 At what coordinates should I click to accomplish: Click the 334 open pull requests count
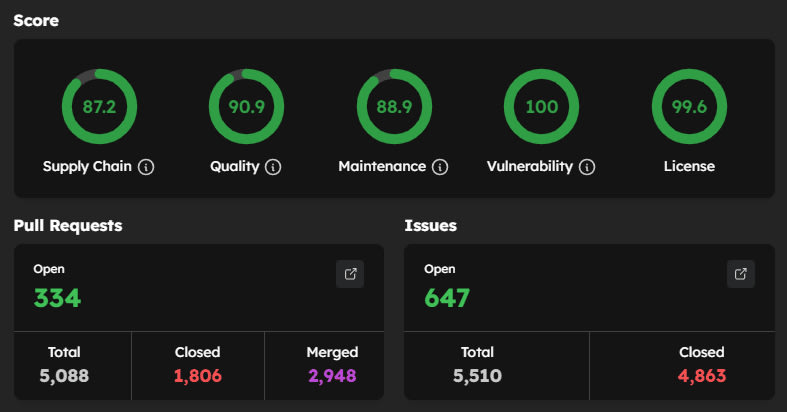point(57,298)
